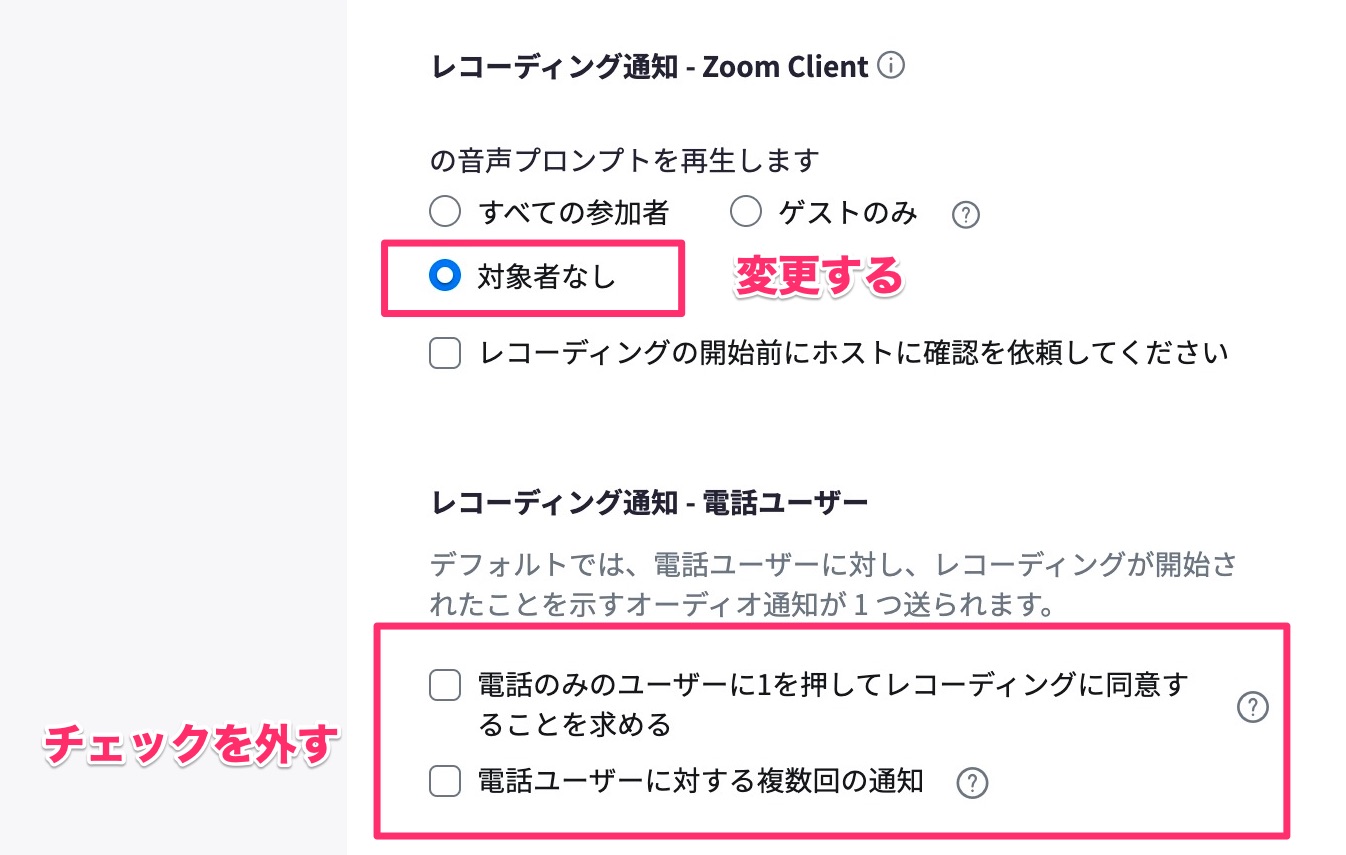
Task: Open the help icon next to ゲストのみ
Action: click(x=965, y=214)
